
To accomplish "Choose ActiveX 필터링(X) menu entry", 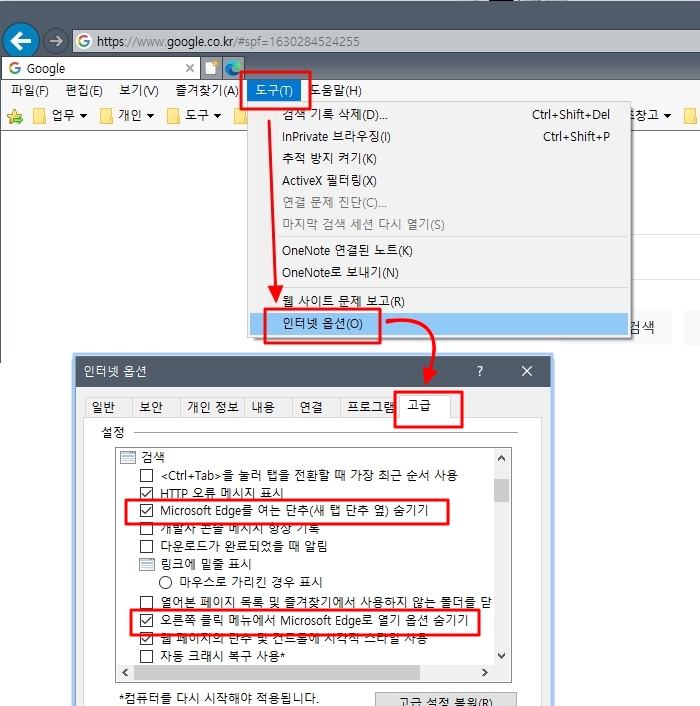I will coord(439,181).
